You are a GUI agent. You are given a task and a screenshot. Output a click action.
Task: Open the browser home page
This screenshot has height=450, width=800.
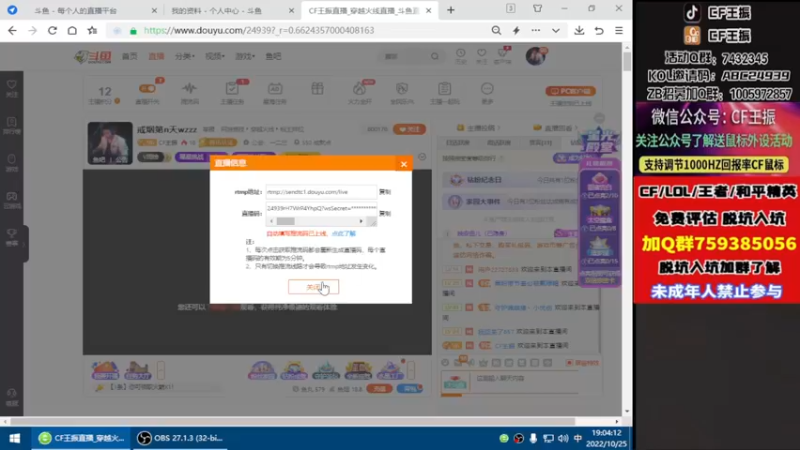(x=72, y=31)
